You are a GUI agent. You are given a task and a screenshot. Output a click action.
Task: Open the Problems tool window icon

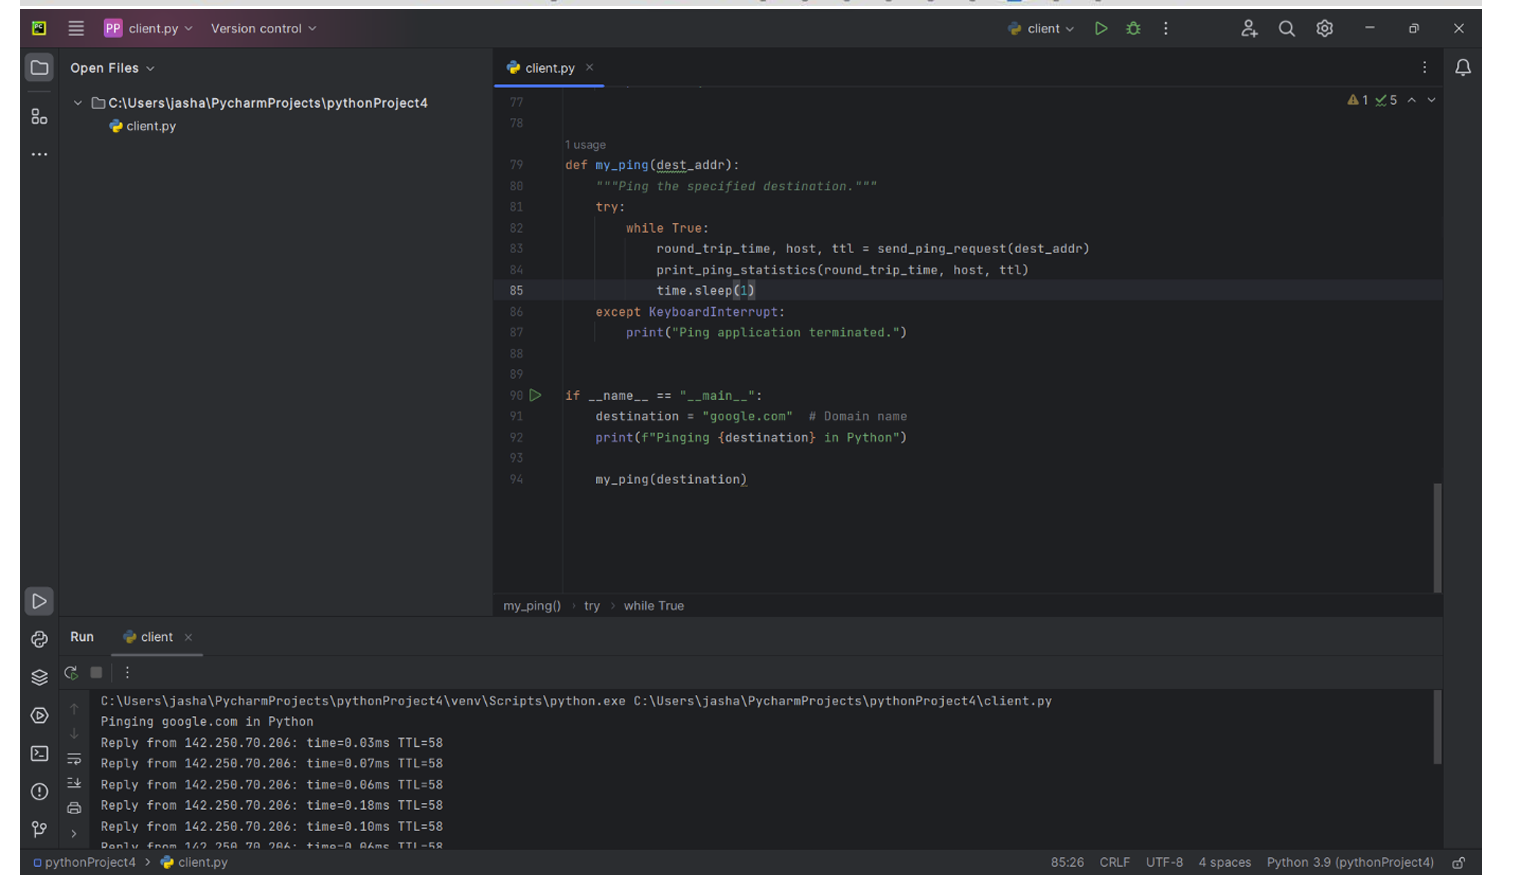(39, 791)
